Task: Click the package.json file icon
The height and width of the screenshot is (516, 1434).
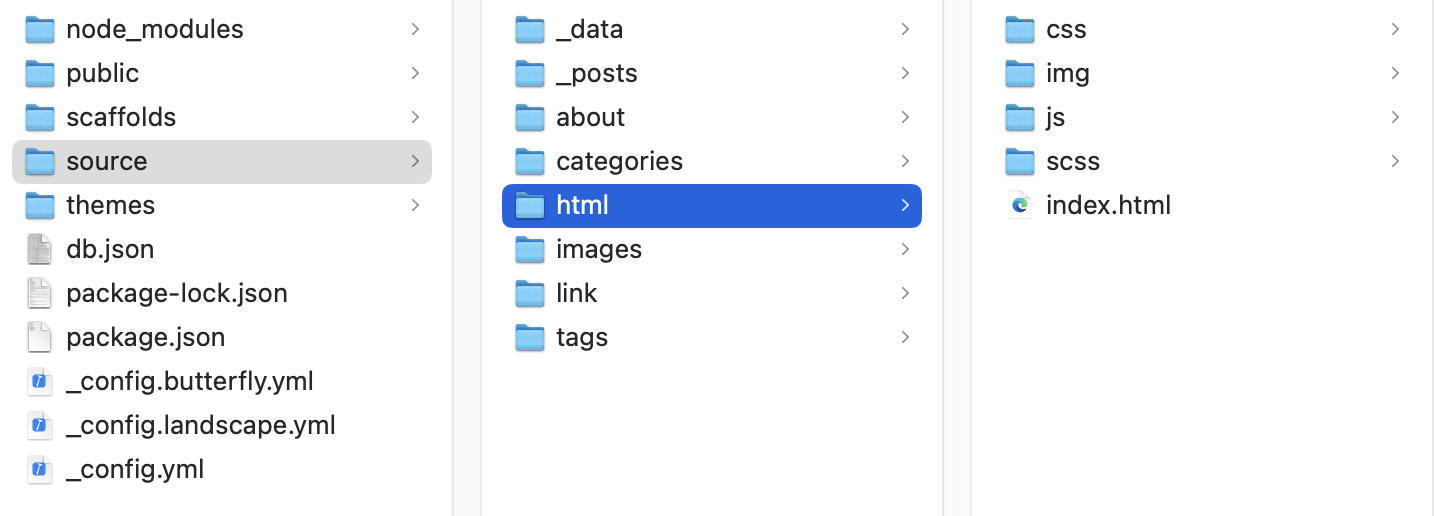Action: (39, 337)
